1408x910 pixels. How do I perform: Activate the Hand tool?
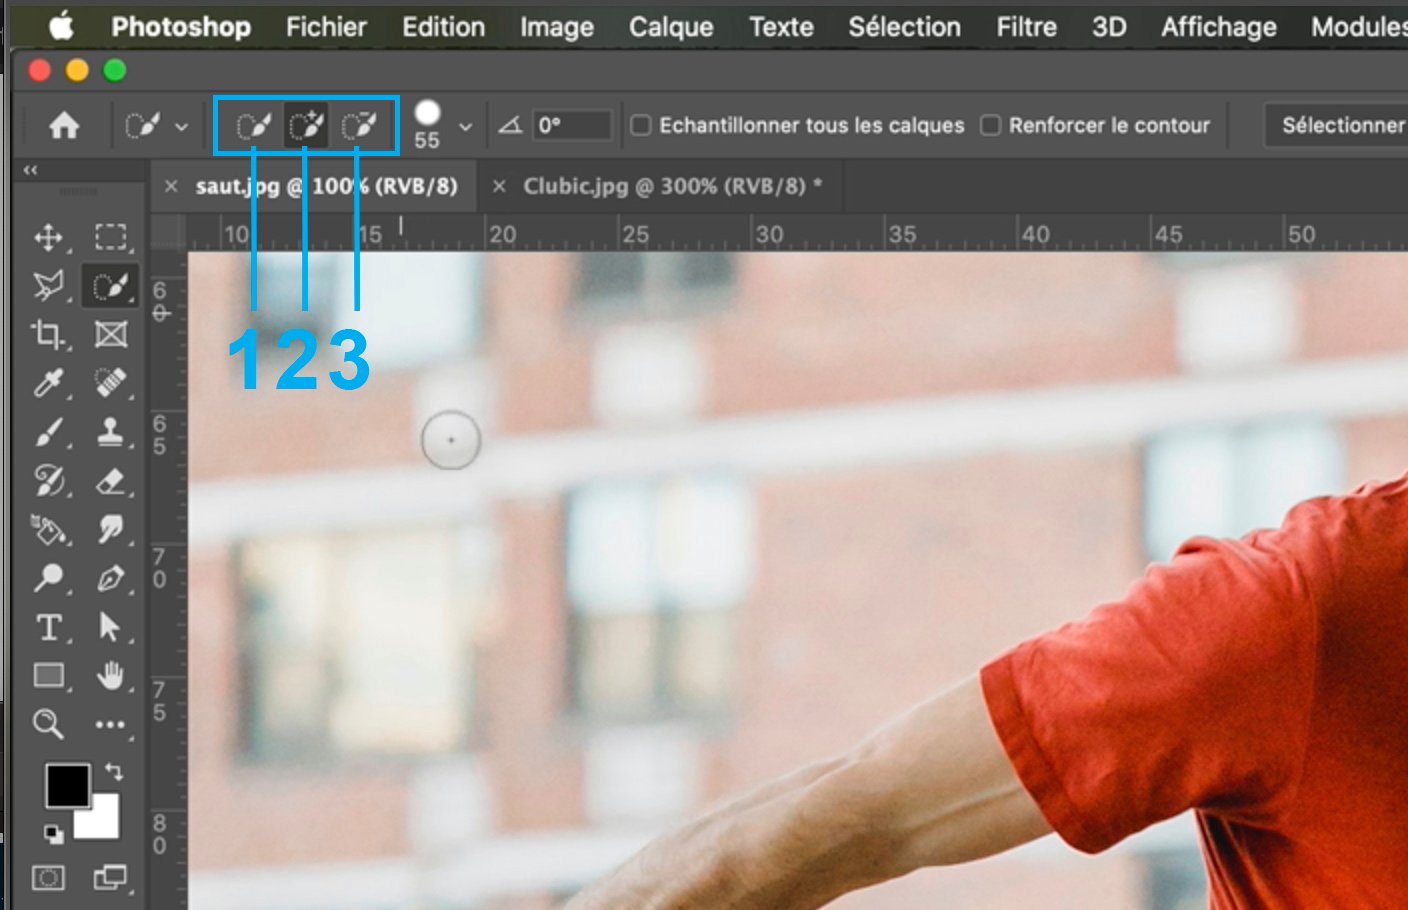click(110, 676)
